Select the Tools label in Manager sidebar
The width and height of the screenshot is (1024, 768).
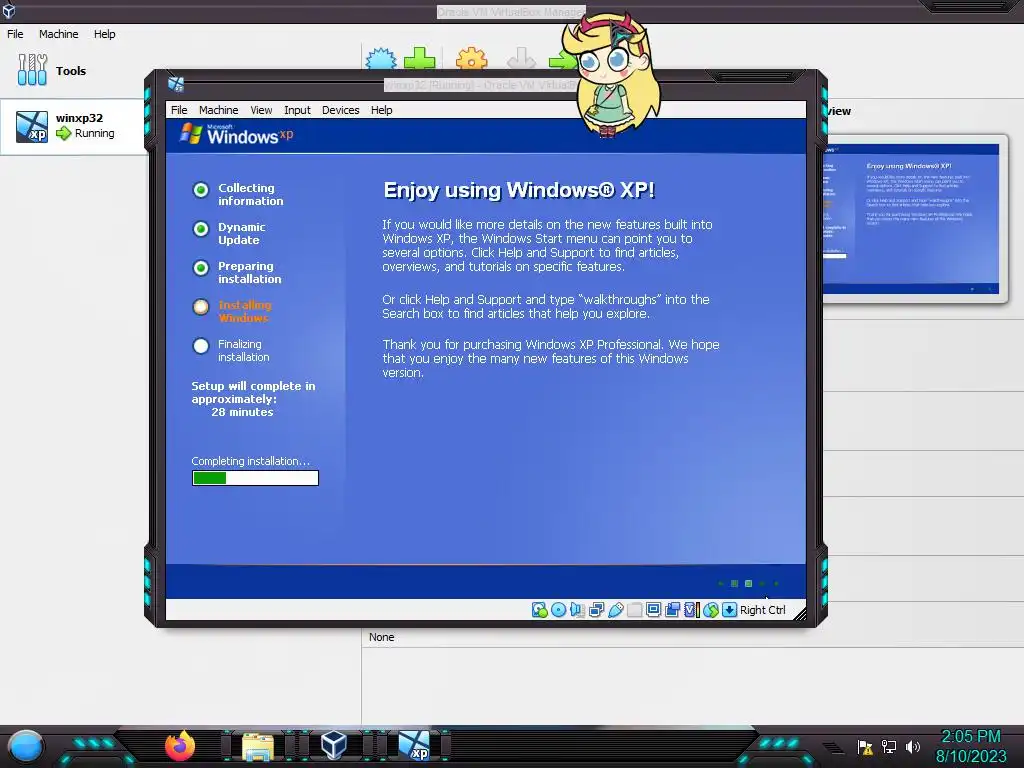[x=71, y=71]
